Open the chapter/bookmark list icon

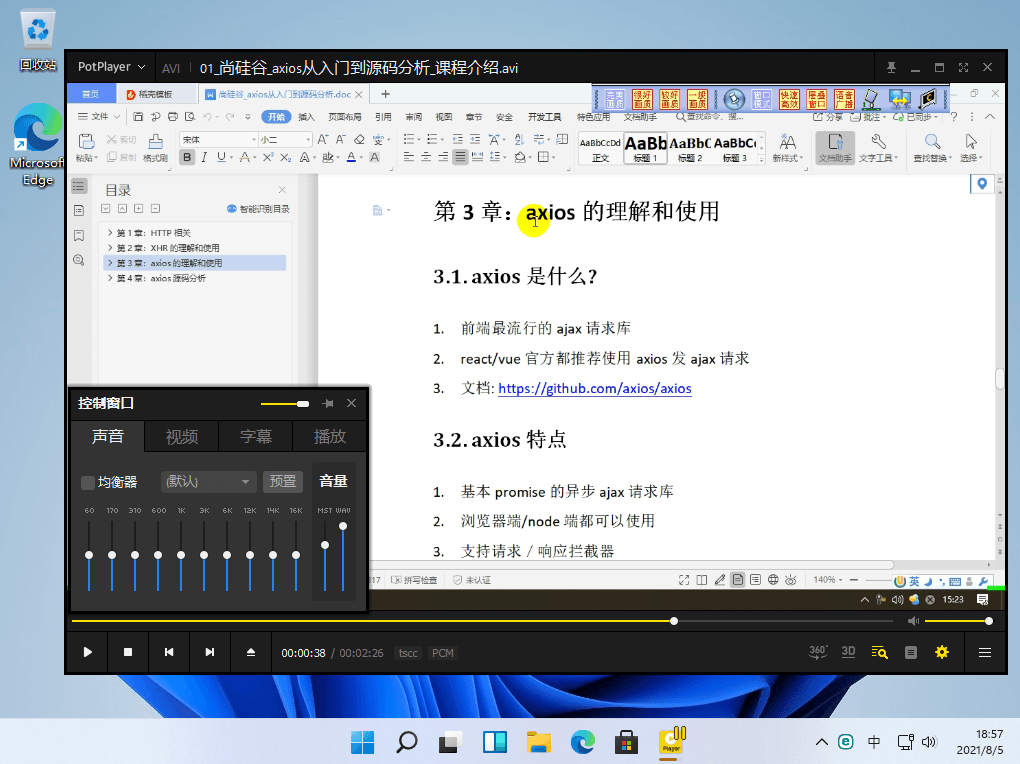(911, 652)
